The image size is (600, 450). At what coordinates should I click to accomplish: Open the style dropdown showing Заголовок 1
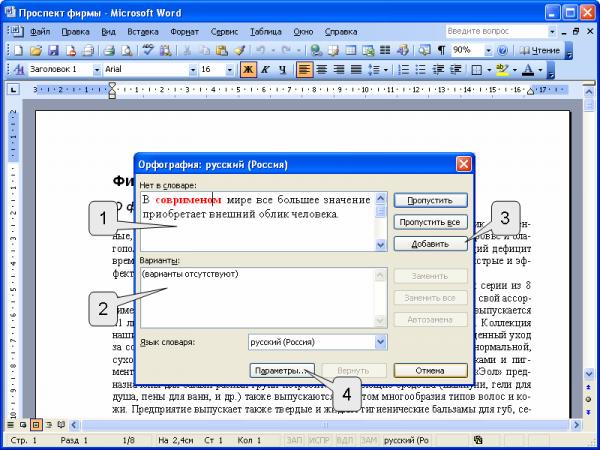coord(97,70)
